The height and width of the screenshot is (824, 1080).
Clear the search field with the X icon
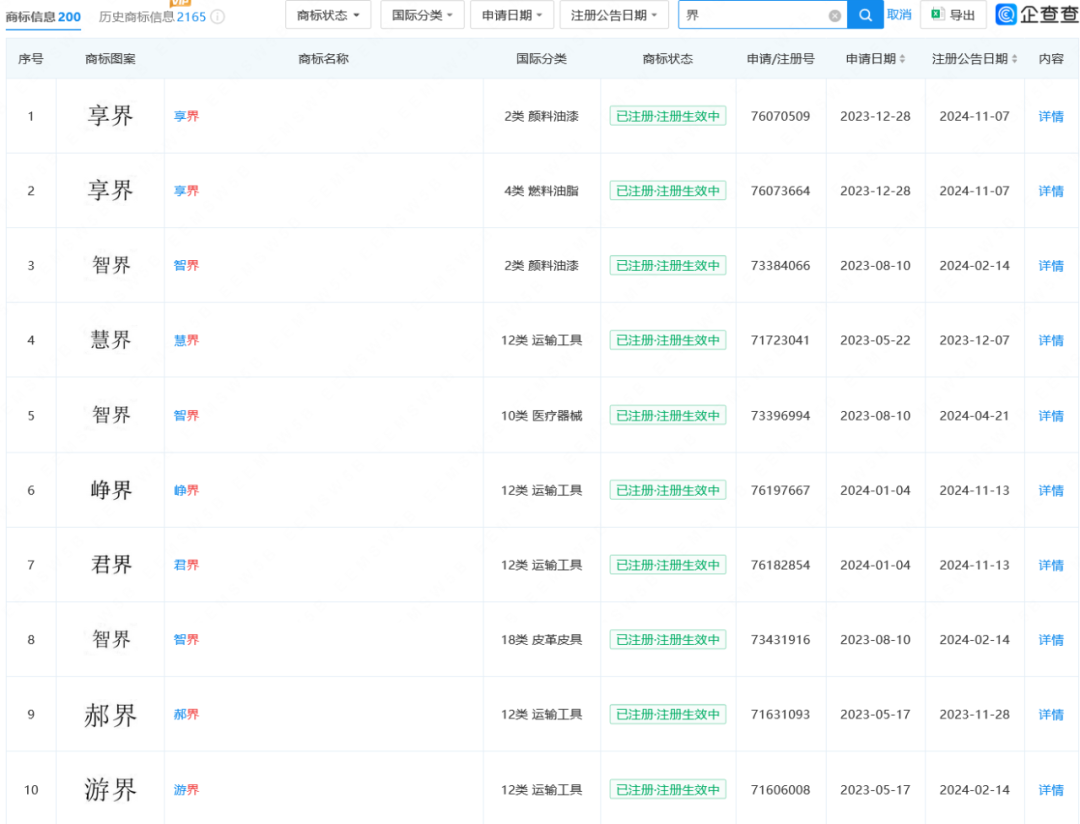[834, 16]
